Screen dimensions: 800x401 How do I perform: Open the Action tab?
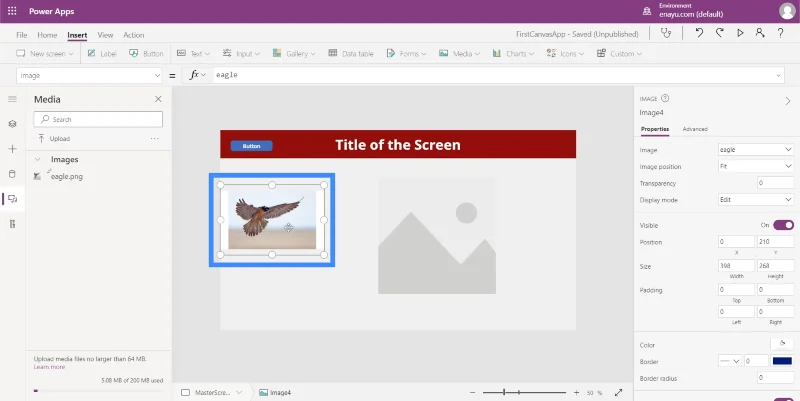coord(134,35)
